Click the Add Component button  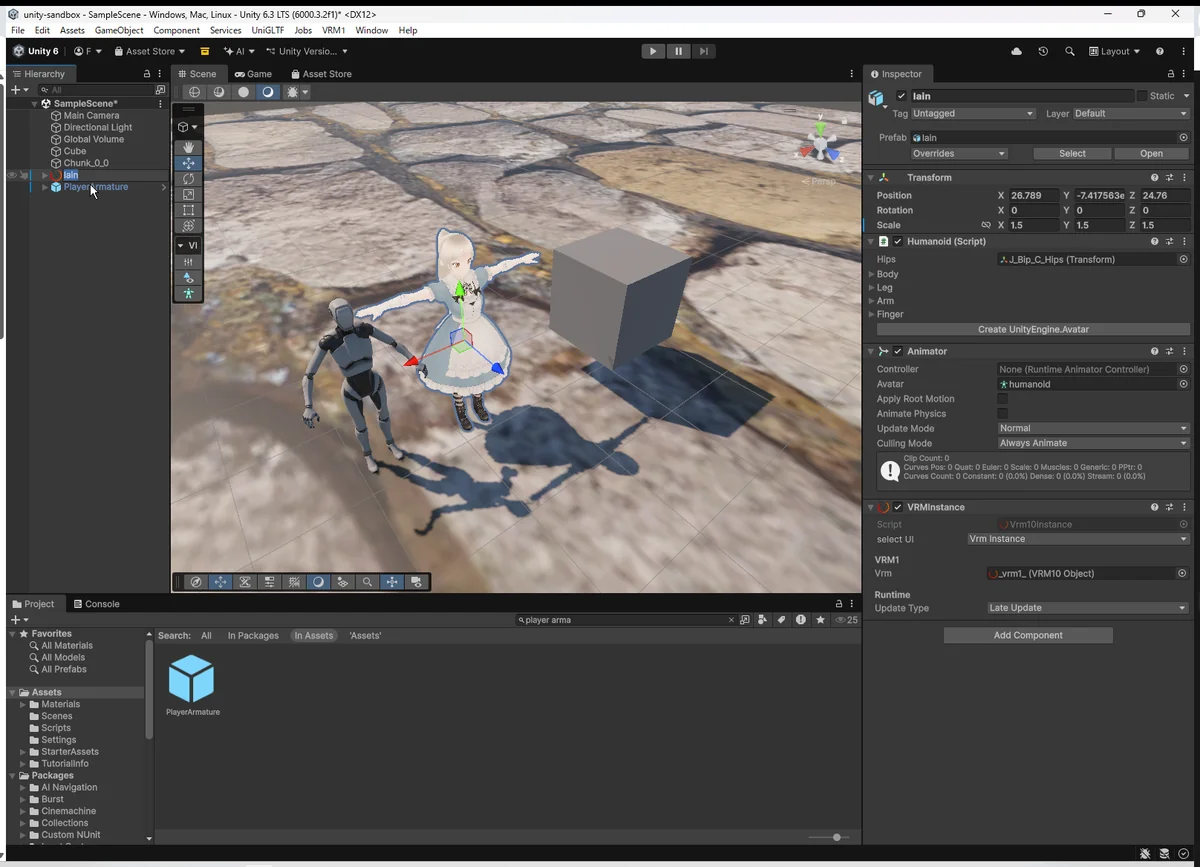click(1028, 635)
